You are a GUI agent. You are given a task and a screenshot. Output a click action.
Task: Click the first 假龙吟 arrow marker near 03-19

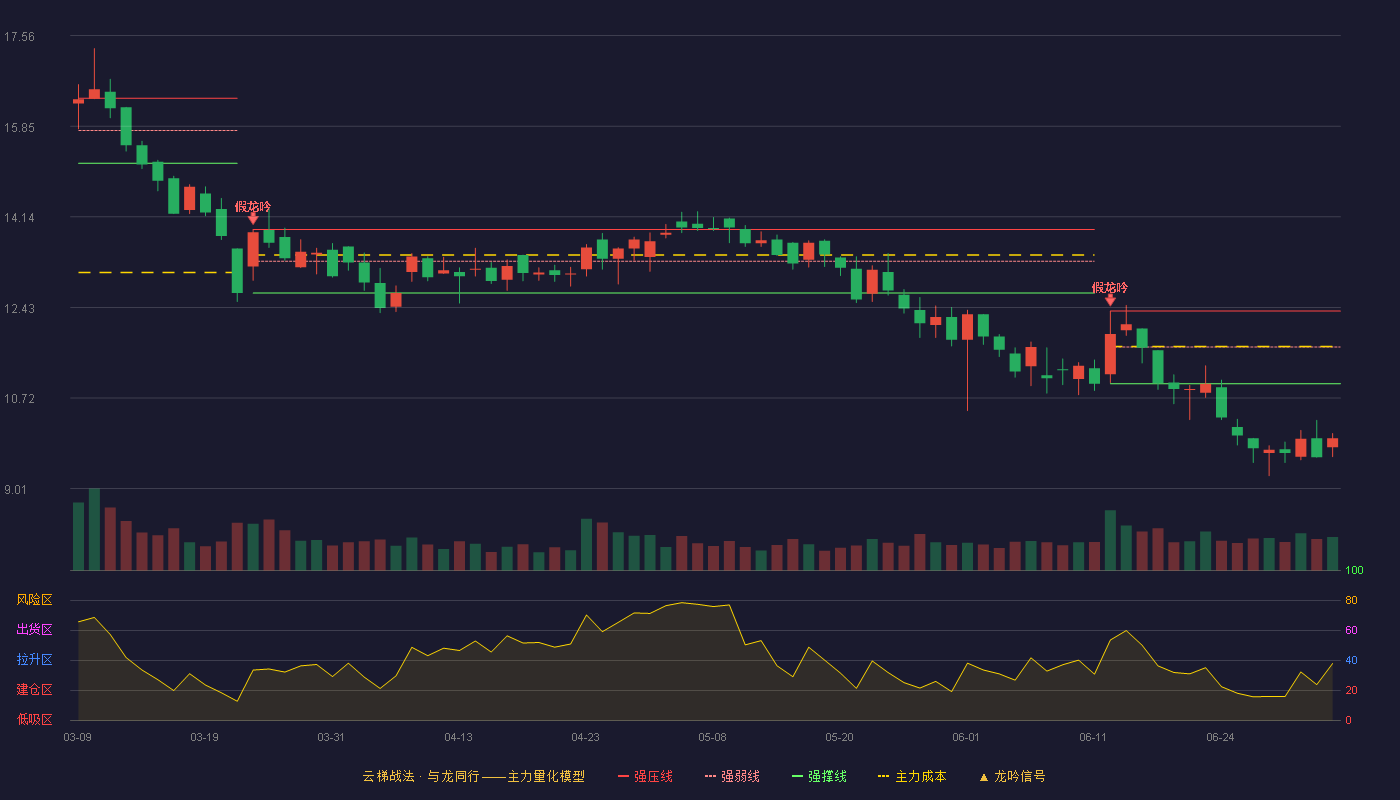click(x=253, y=218)
